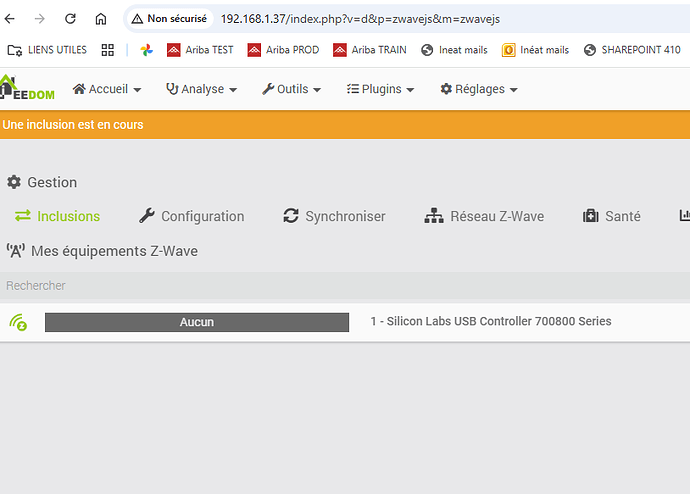The height and width of the screenshot is (494, 690).
Task: Click the Jeedom logo
Action: point(27,89)
